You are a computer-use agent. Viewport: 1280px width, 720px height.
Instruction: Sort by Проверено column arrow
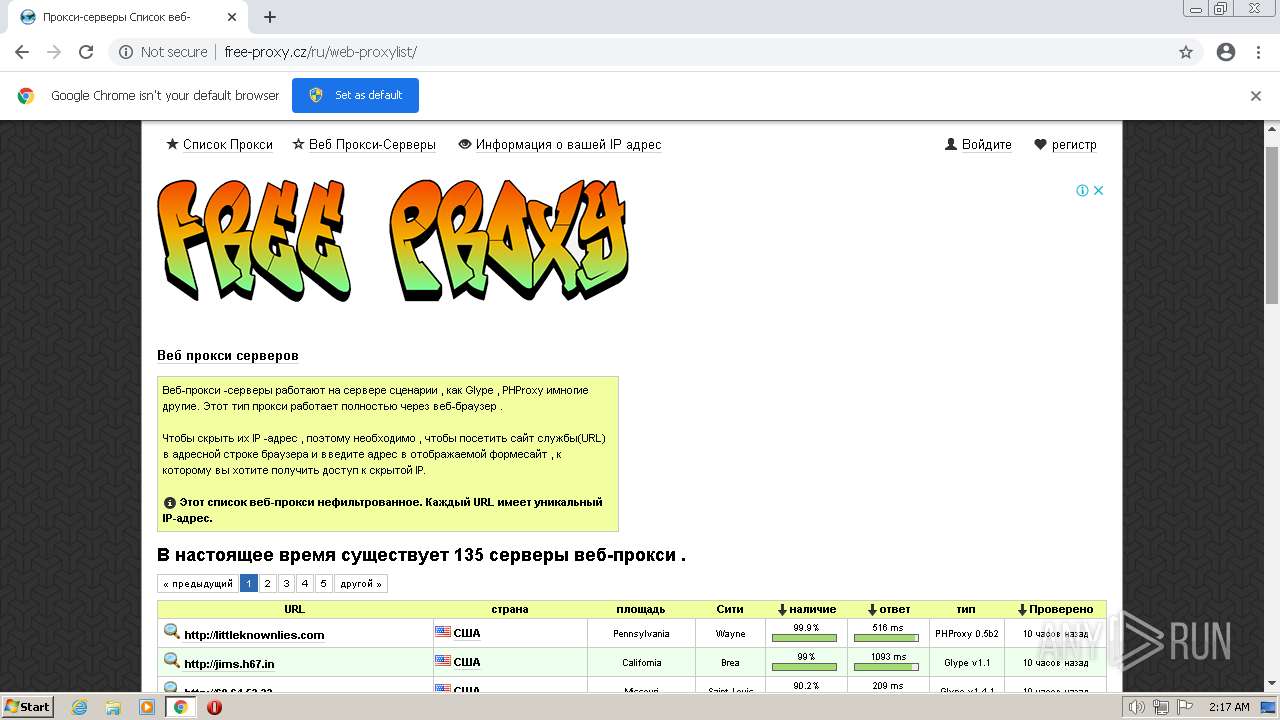pyautogui.click(x=1022, y=609)
